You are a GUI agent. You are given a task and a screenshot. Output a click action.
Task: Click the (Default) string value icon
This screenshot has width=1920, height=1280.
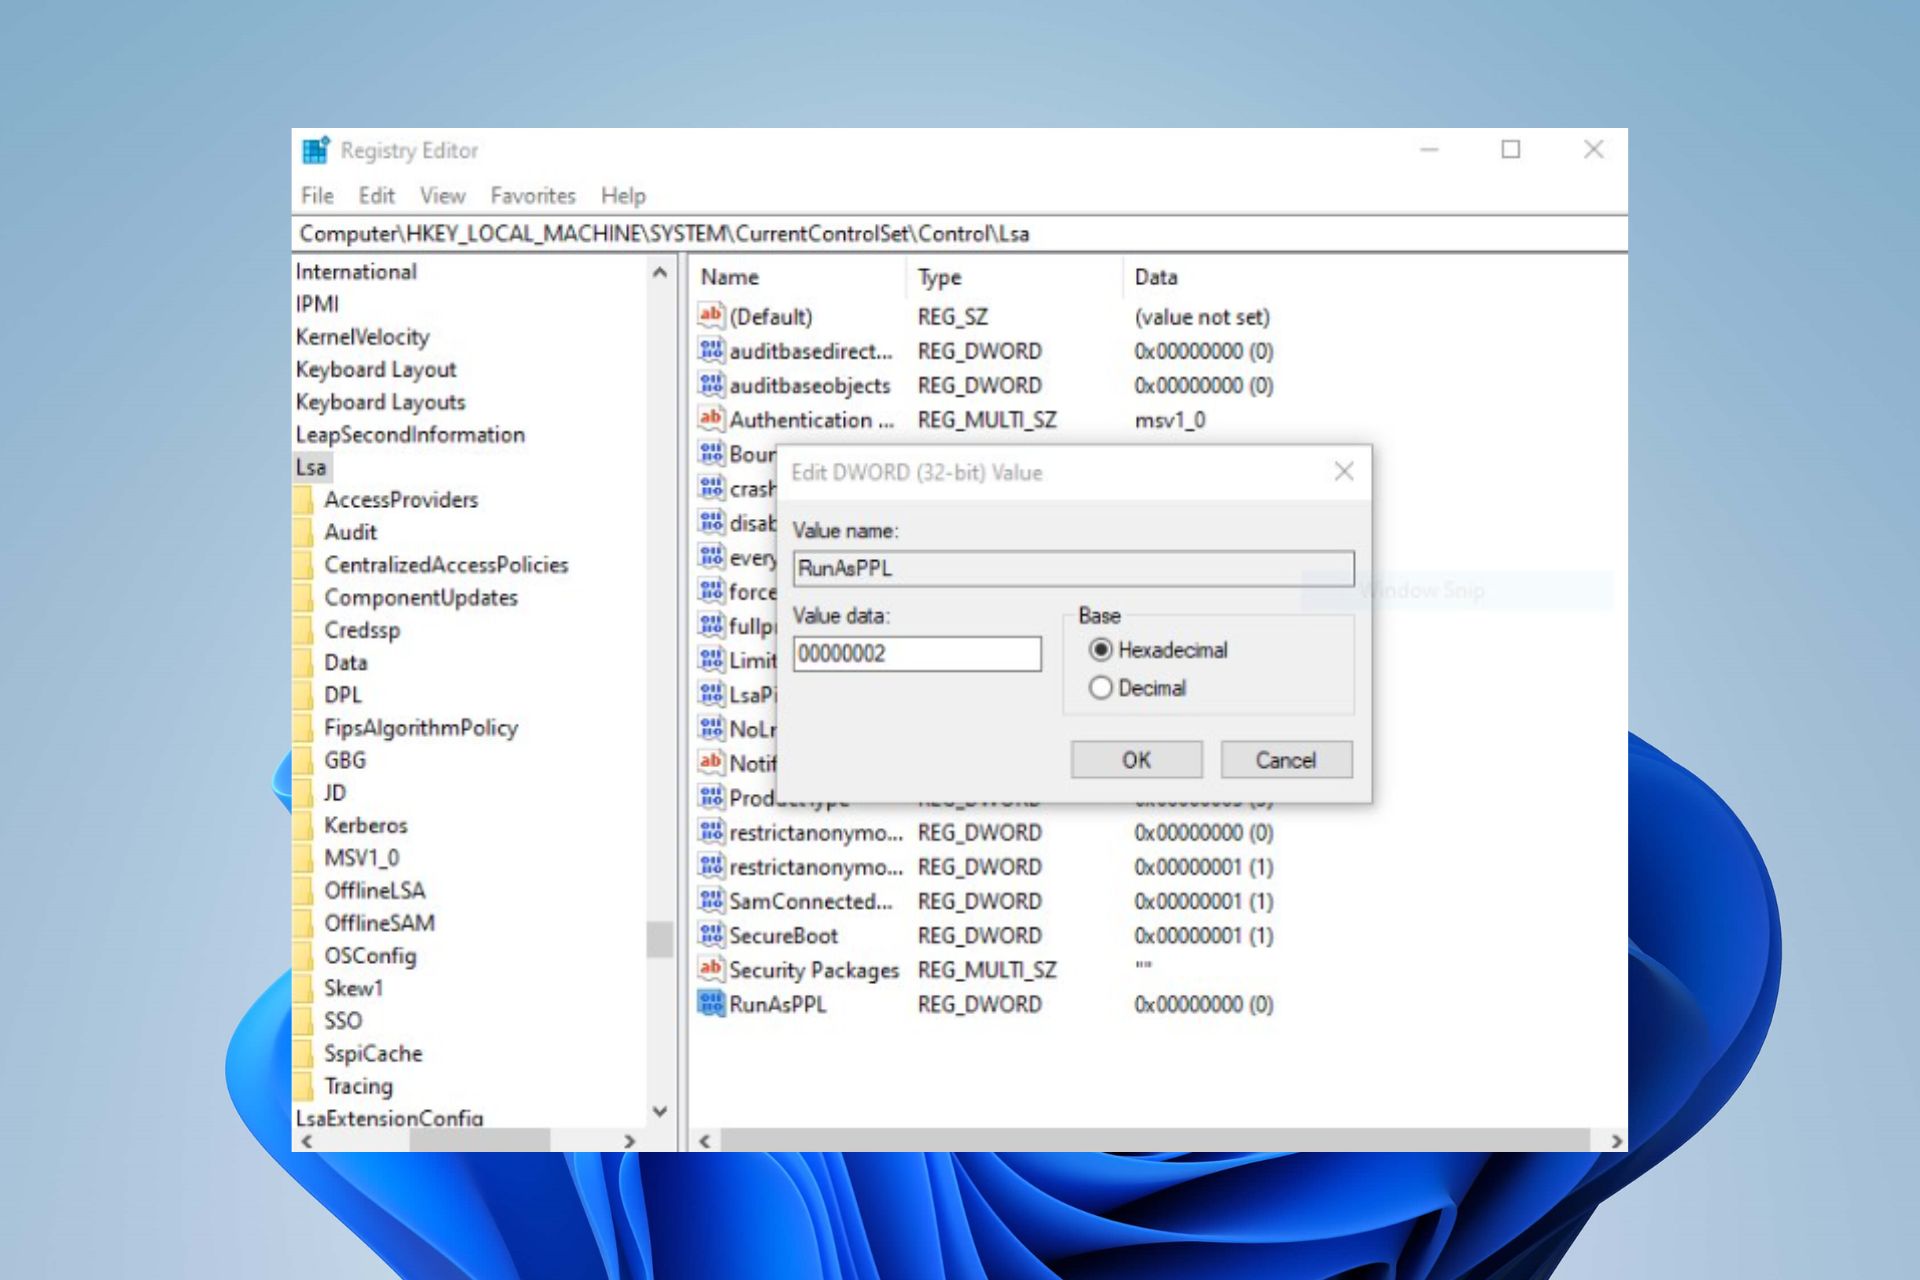click(x=711, y=316)
